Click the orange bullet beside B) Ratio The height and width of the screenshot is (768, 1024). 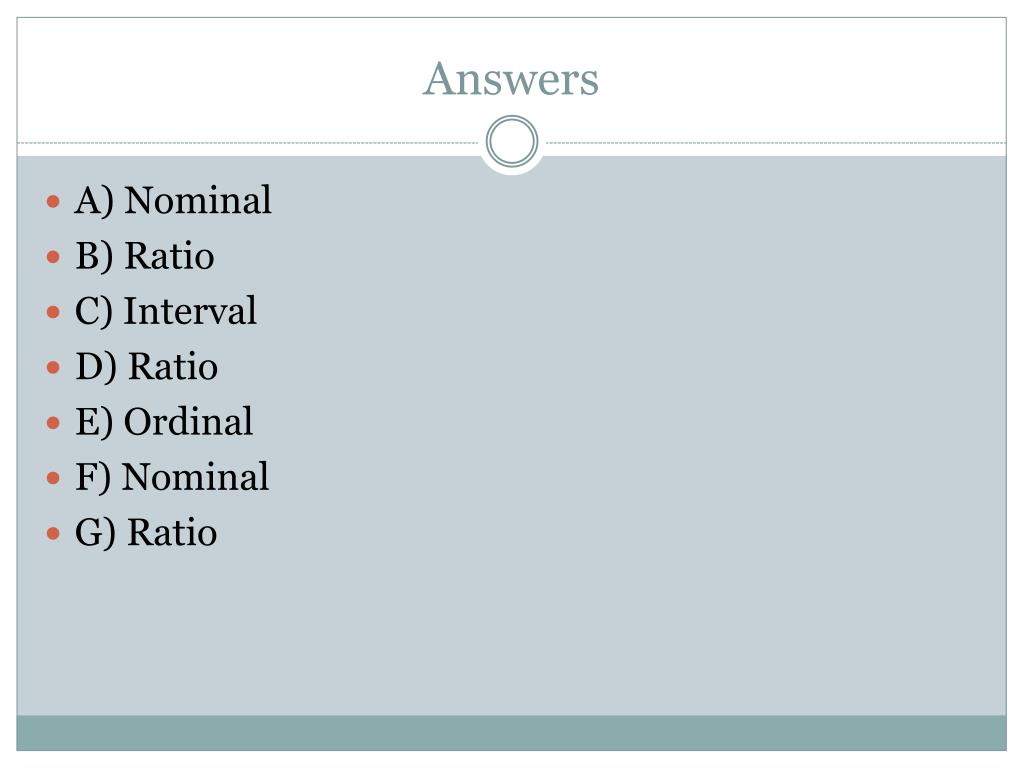click(54, 257)
